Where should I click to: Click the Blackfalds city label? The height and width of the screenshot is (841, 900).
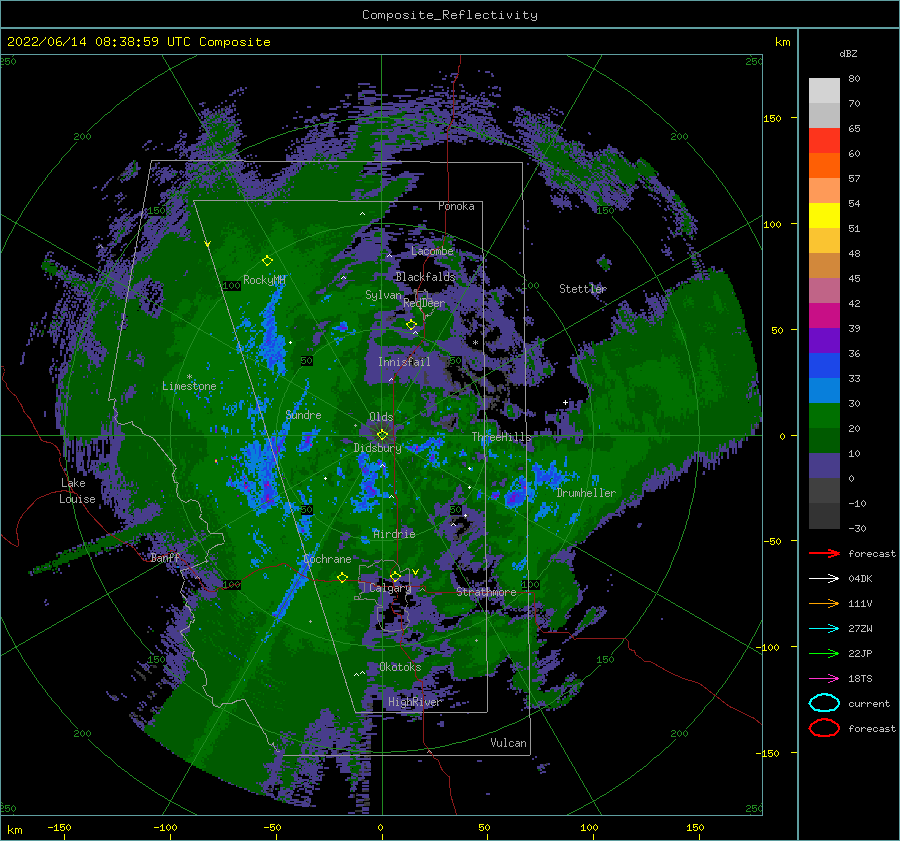(x=425, y=277)
